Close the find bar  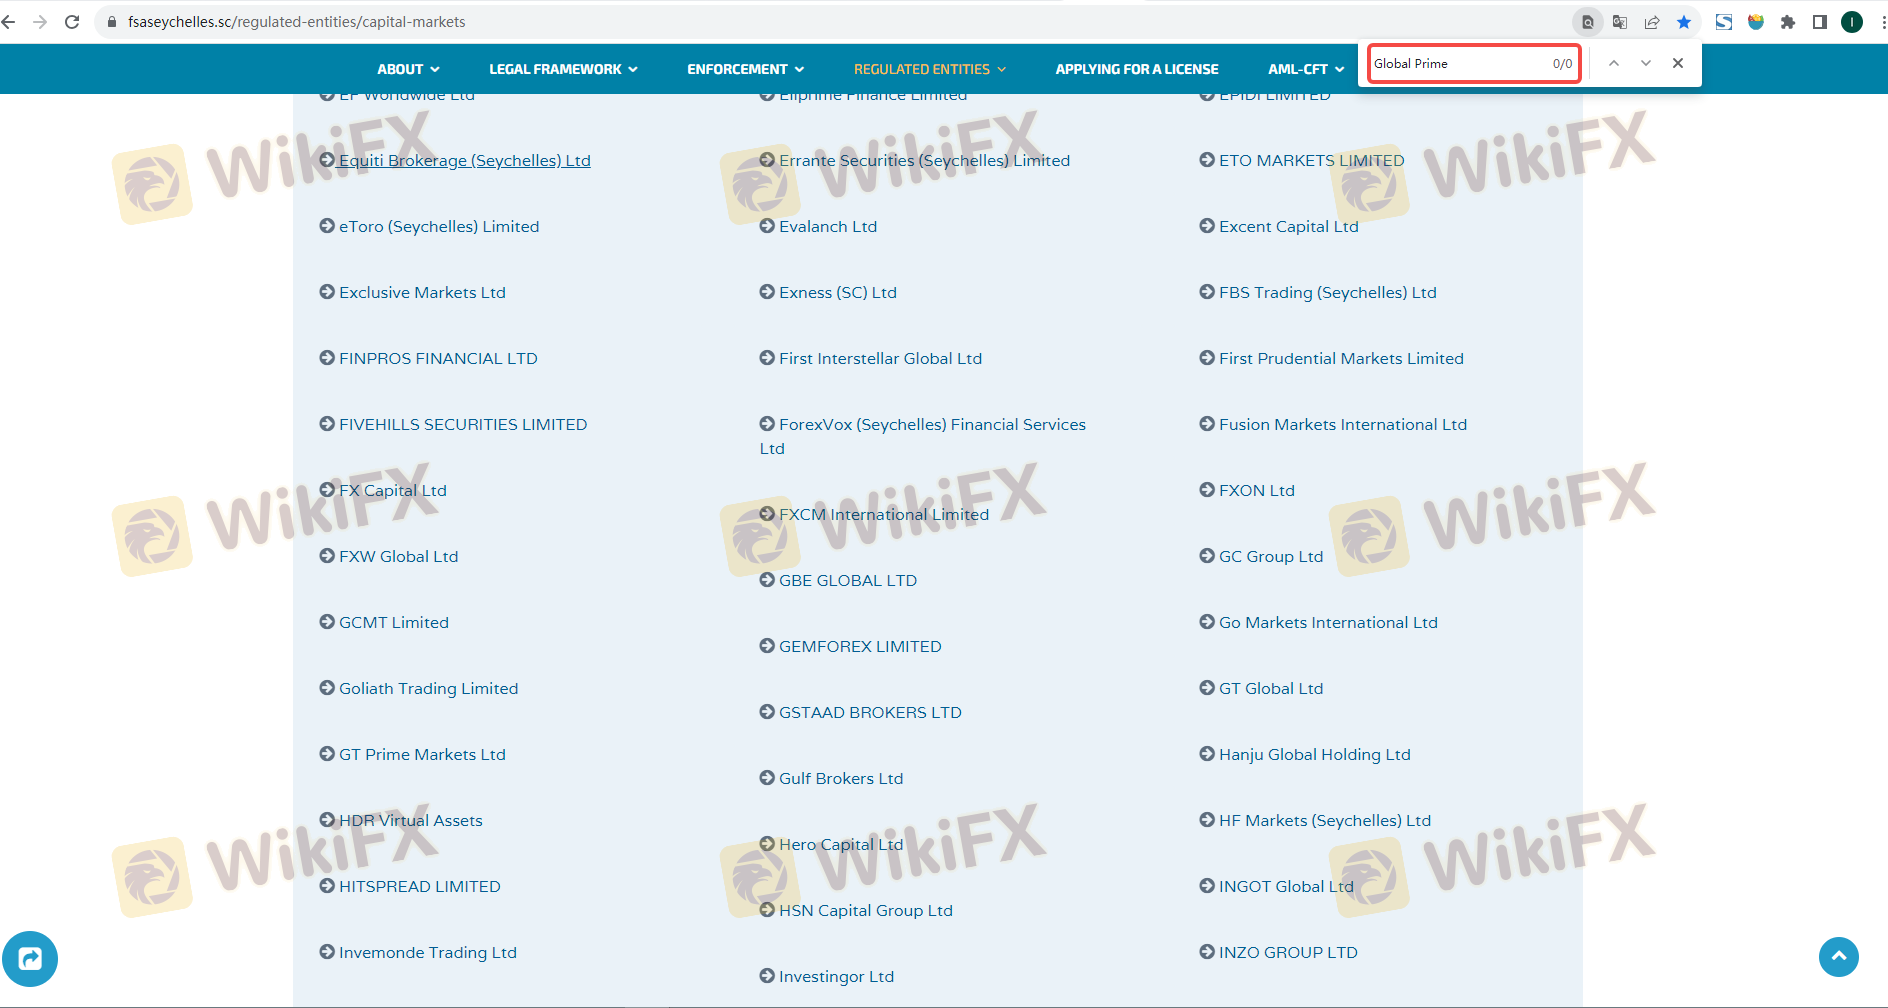[1678, 63]
